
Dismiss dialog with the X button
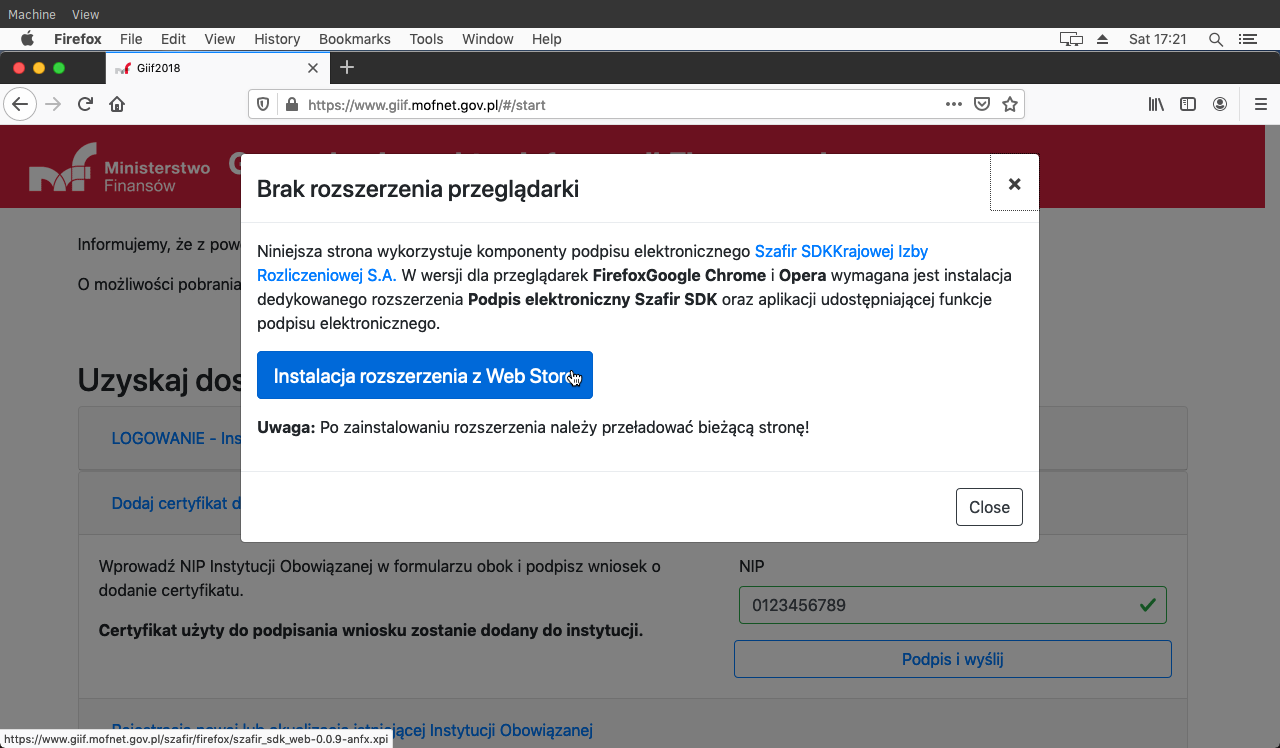(x=1014, y=184)
